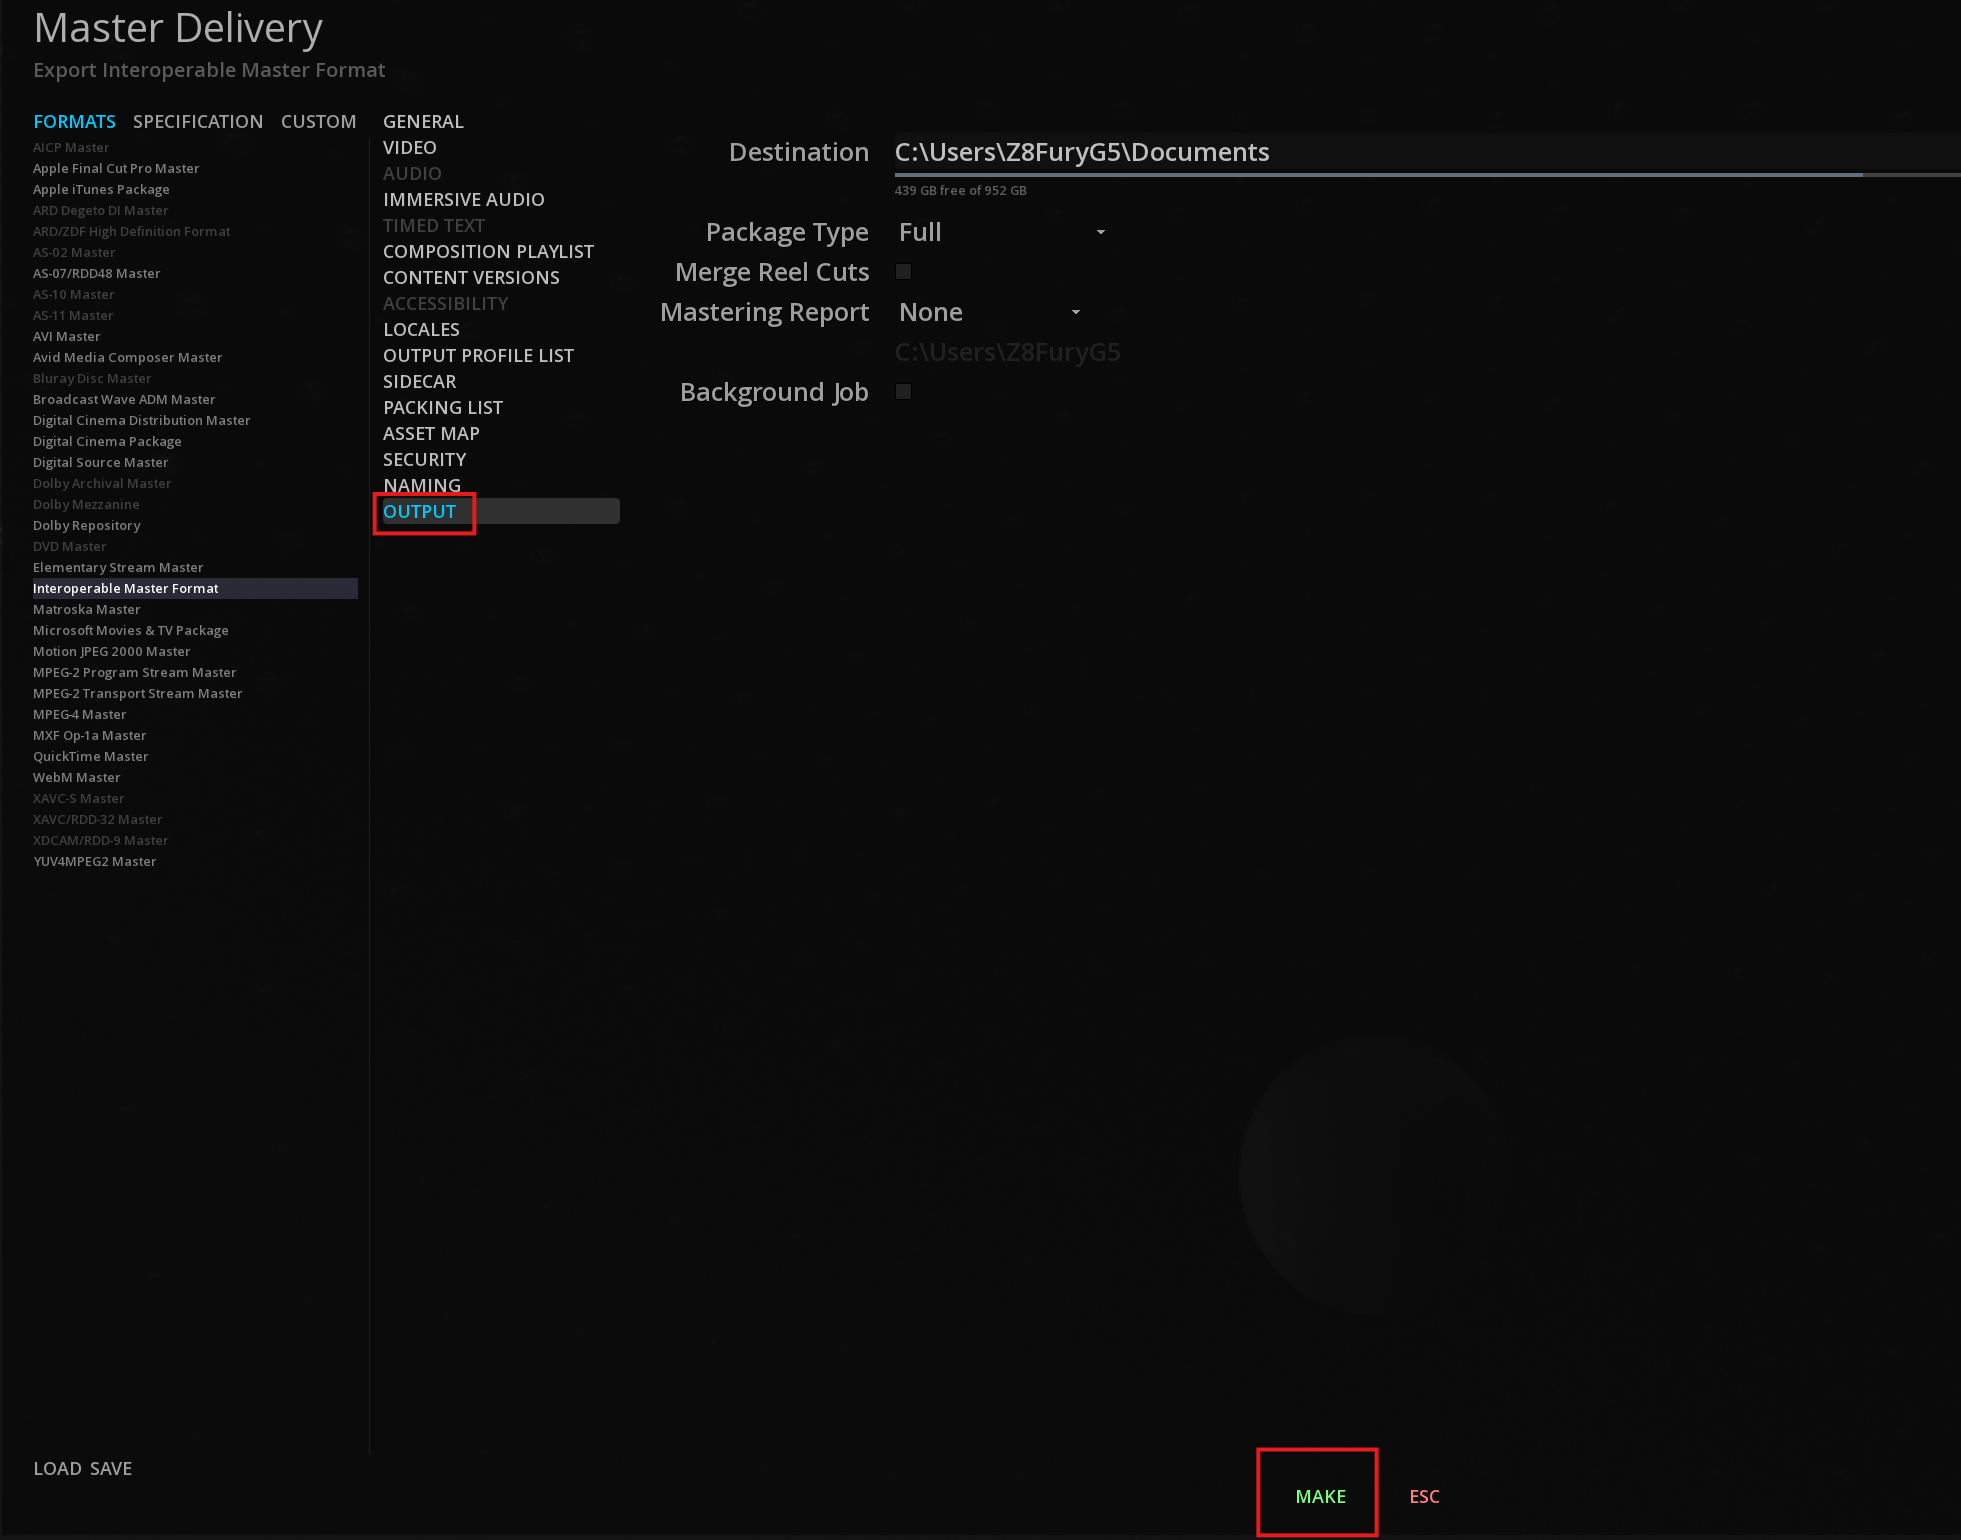Open the Package Type dropdown
The width and height of the screenshot is (1961, 1540).
[x=1000, y=232]
